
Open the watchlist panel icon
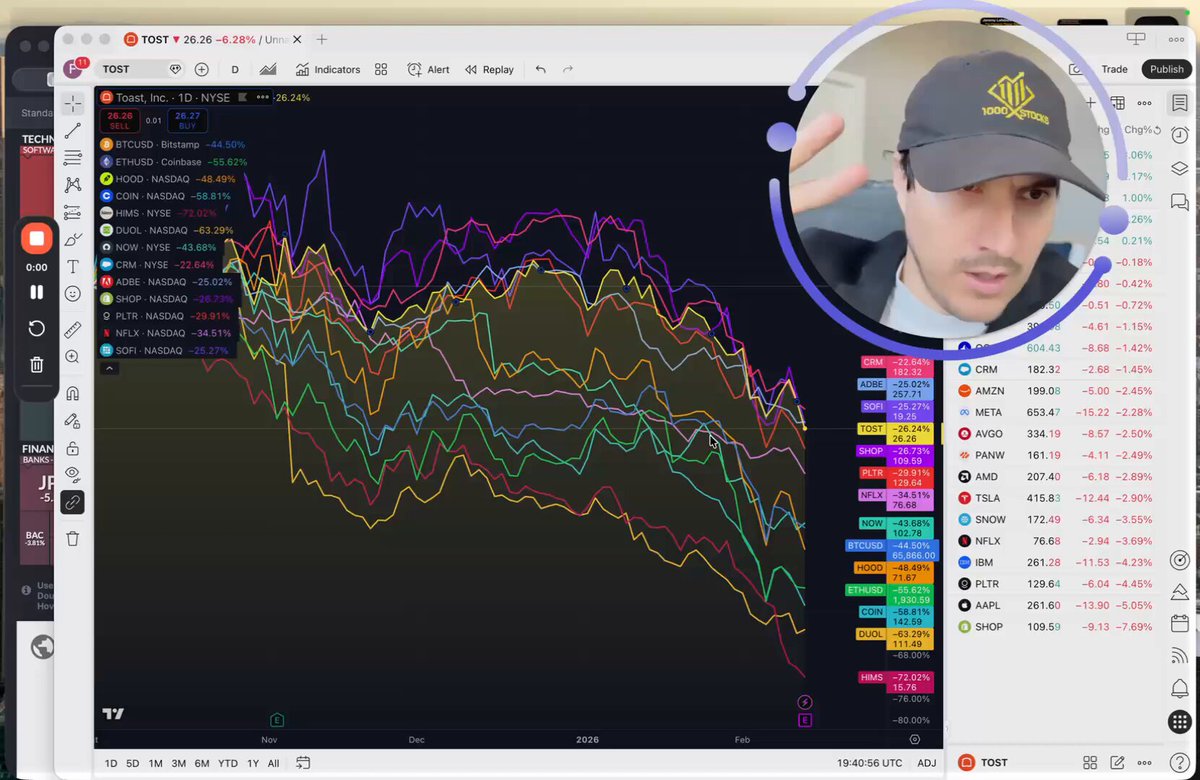(1180, 103)
